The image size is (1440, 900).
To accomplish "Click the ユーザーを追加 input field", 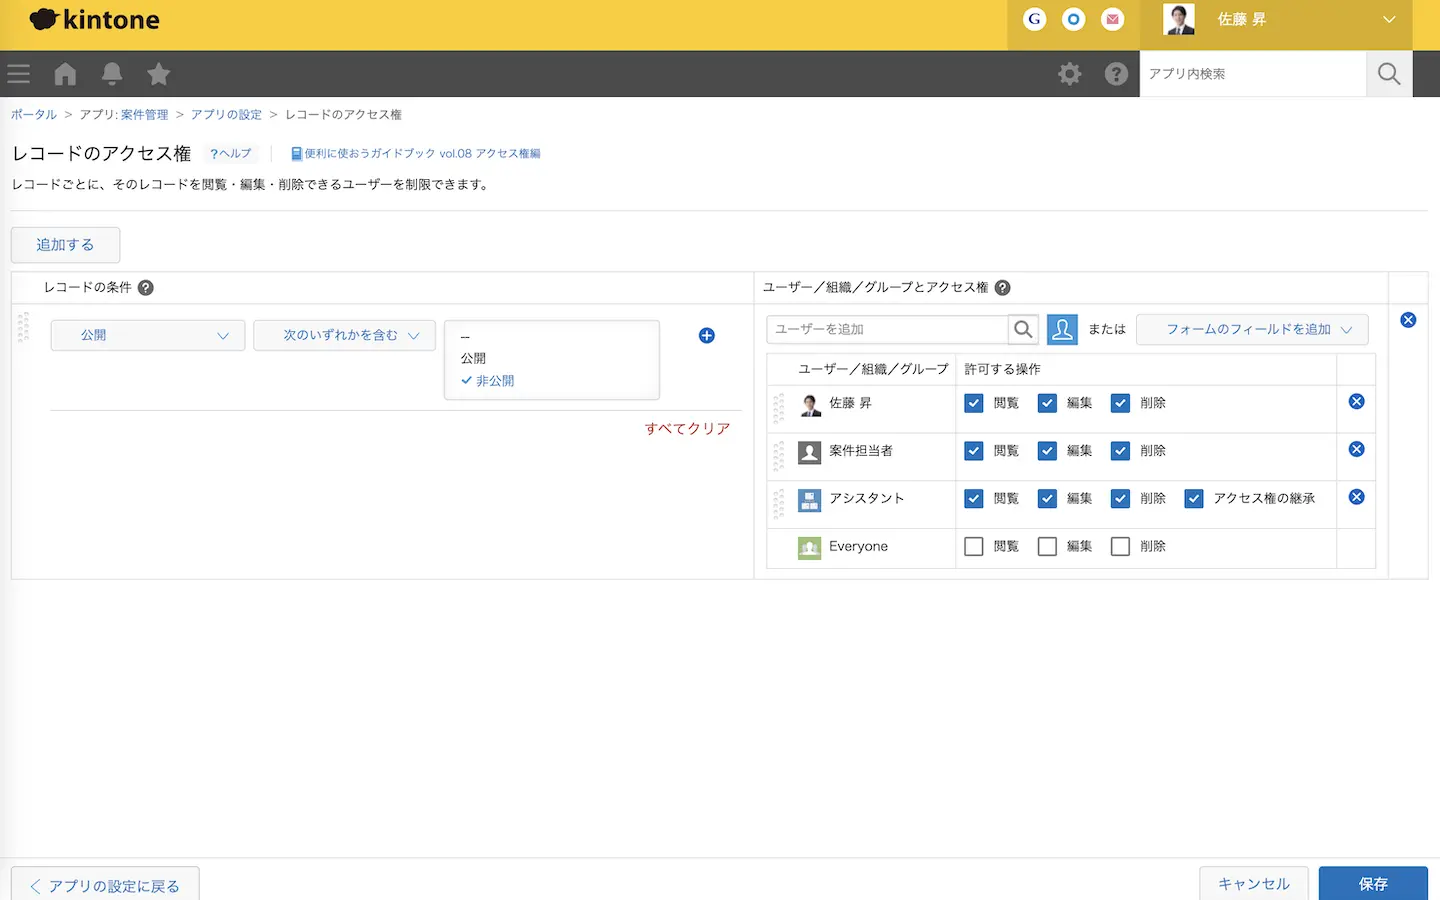I will [887, 329].
